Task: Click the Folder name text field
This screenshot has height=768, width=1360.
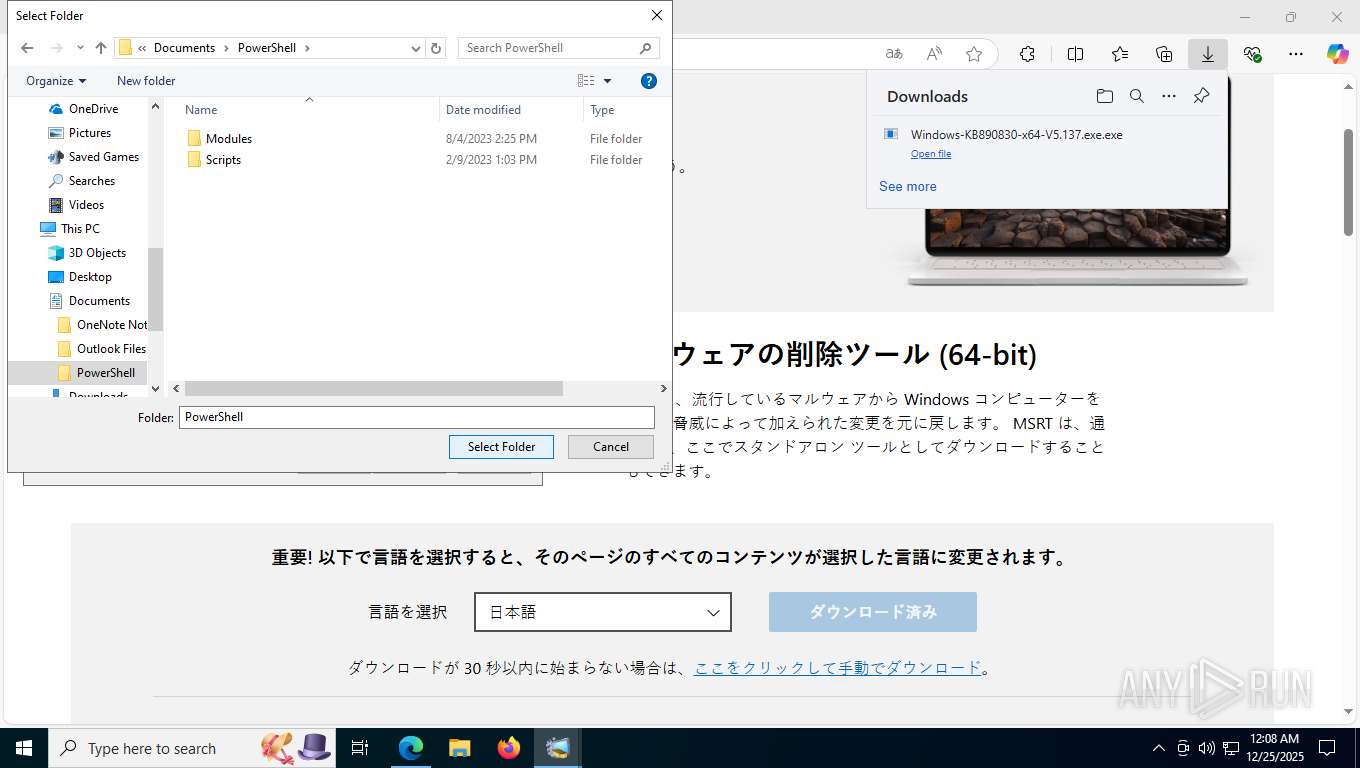Action: point(416,417)
